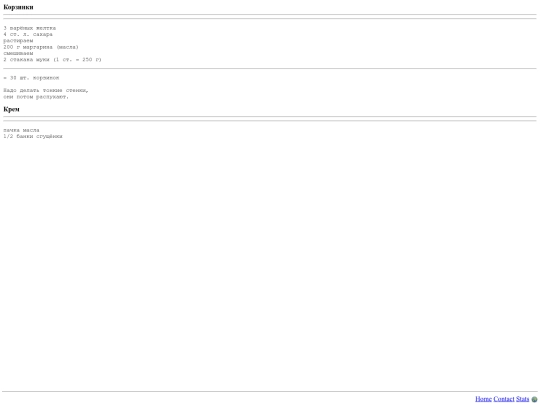
Task: Click the line "2 стакана муки (1 ст. = 250 г)"
Action: click(x=52, y=60)
